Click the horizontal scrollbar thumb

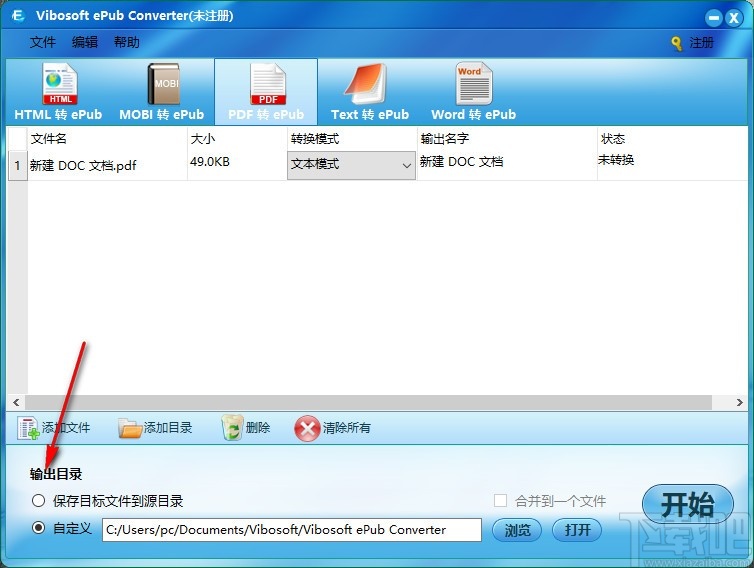tap(368, 403)
